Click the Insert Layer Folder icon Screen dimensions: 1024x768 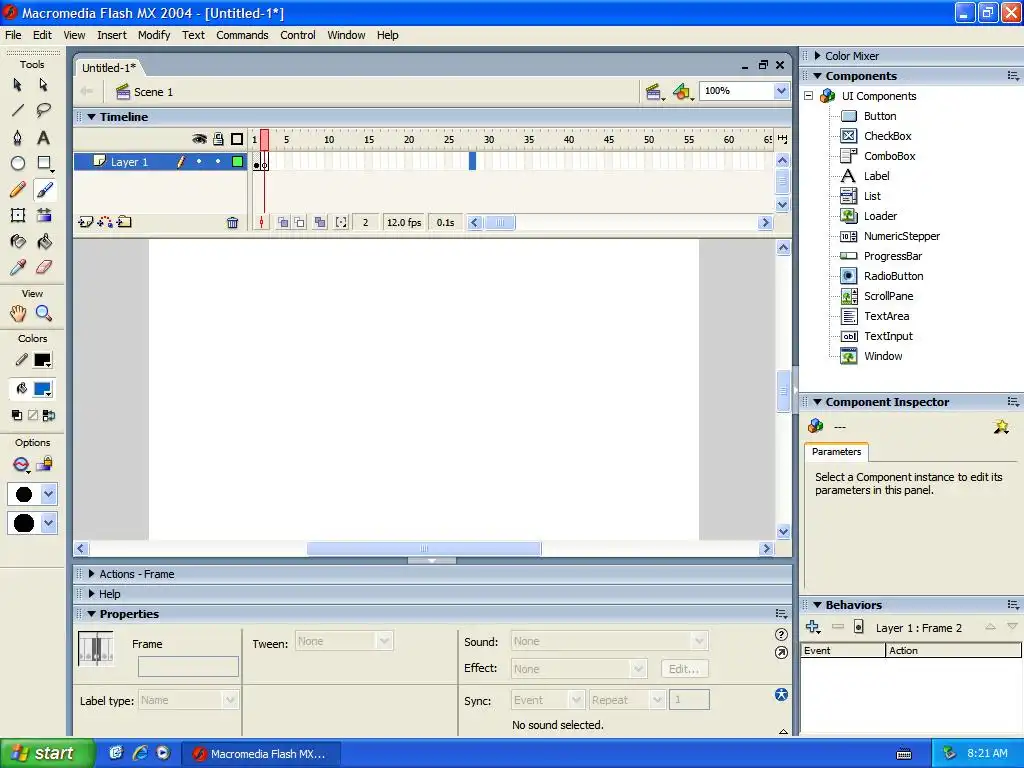124,222
